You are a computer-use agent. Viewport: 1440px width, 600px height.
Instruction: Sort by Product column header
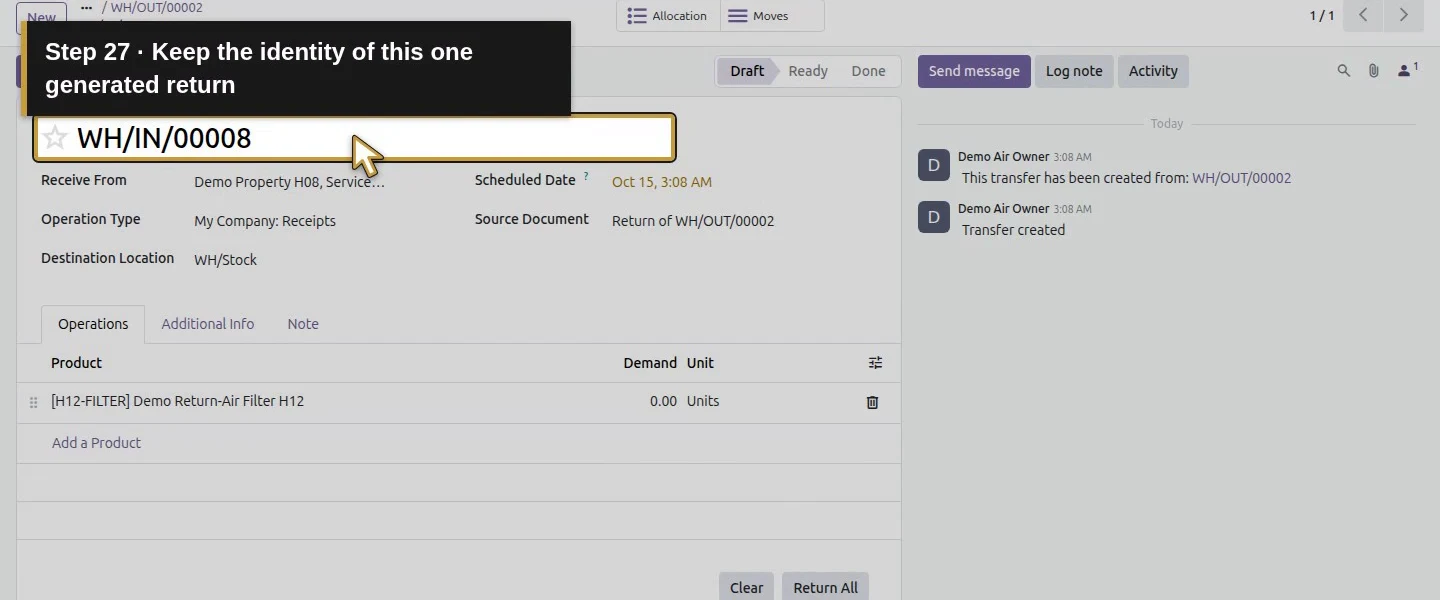click(77, 363)
